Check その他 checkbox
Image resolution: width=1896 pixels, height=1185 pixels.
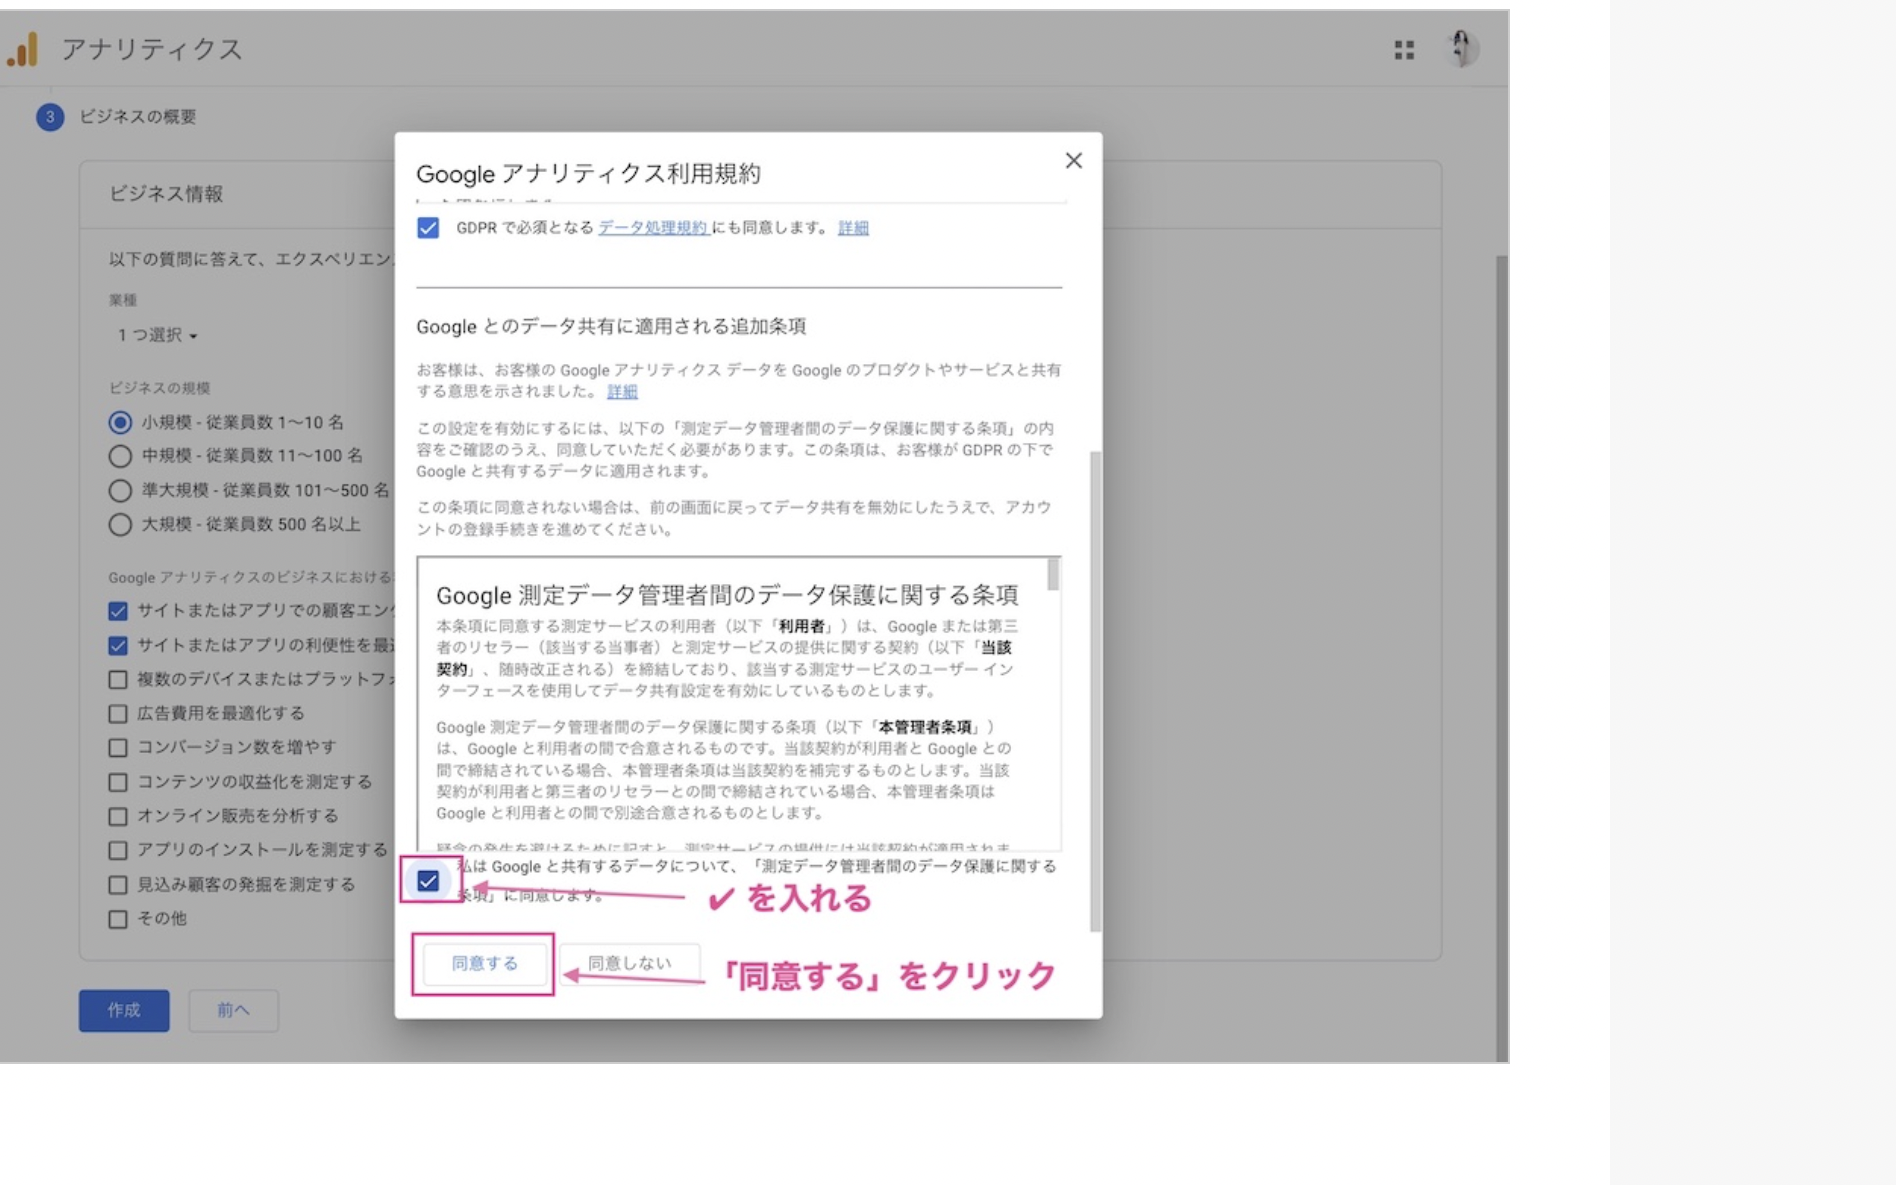(118, 919)
